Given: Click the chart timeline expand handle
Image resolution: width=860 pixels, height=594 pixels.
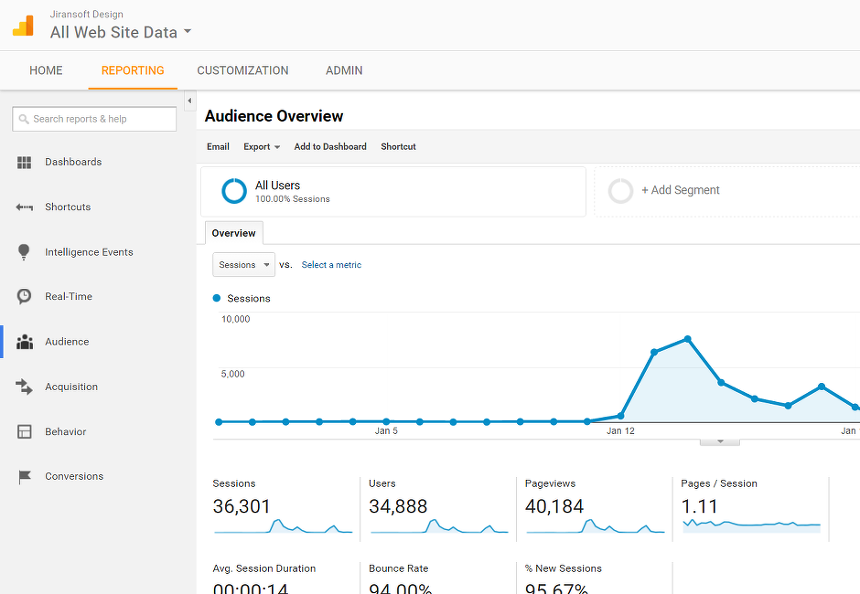Looking at the screenshot, I should 719,441.
